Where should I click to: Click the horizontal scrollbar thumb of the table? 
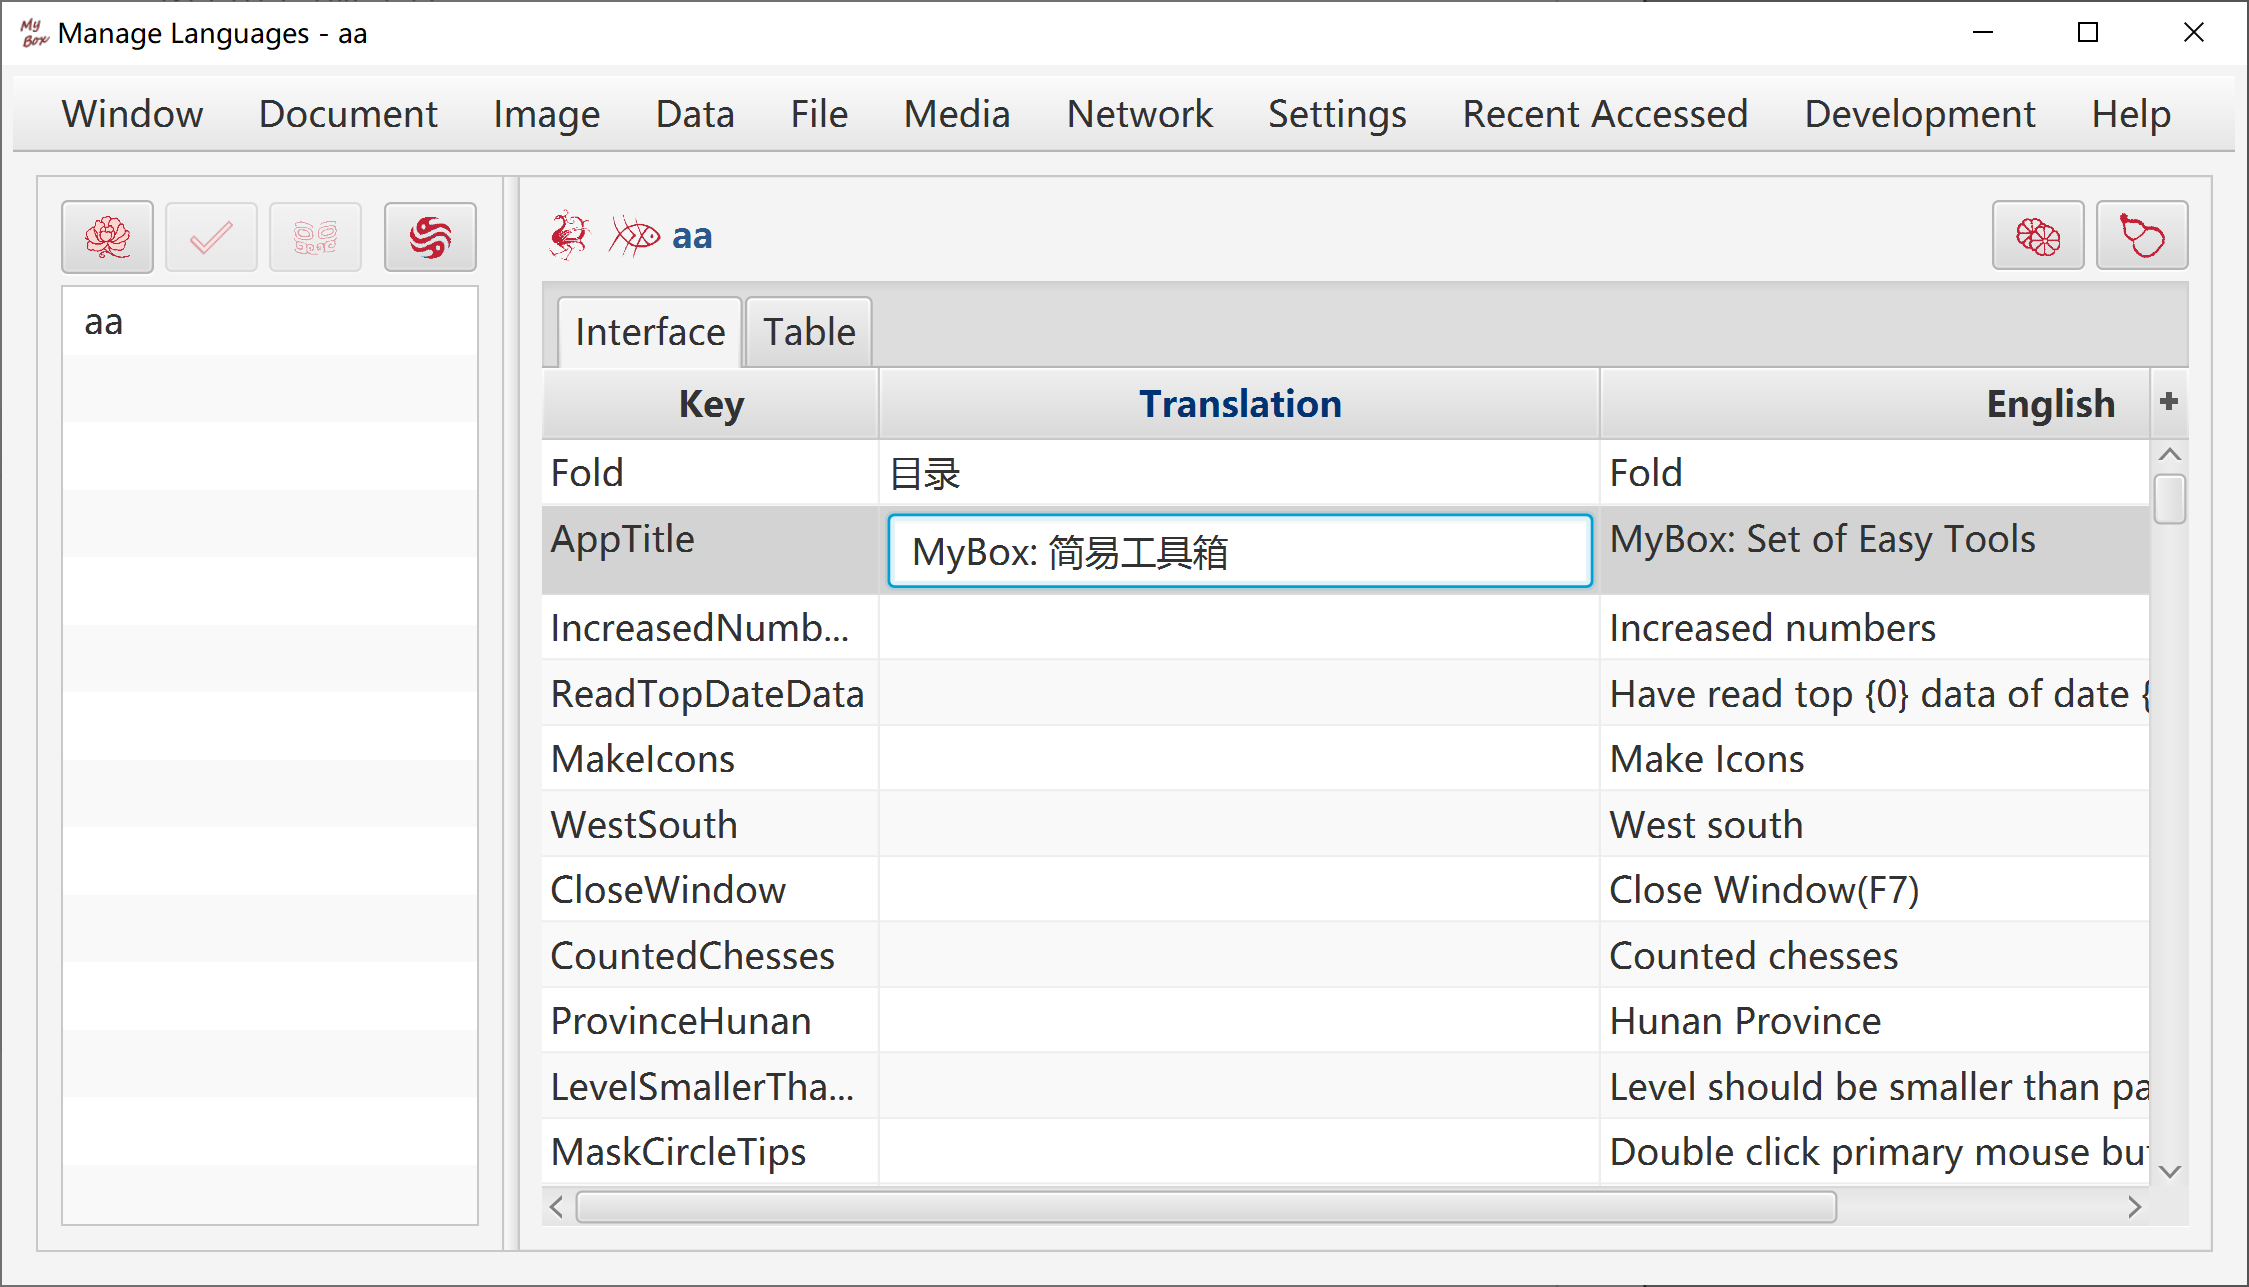pyautogui.click(x=1206, y=1207)
